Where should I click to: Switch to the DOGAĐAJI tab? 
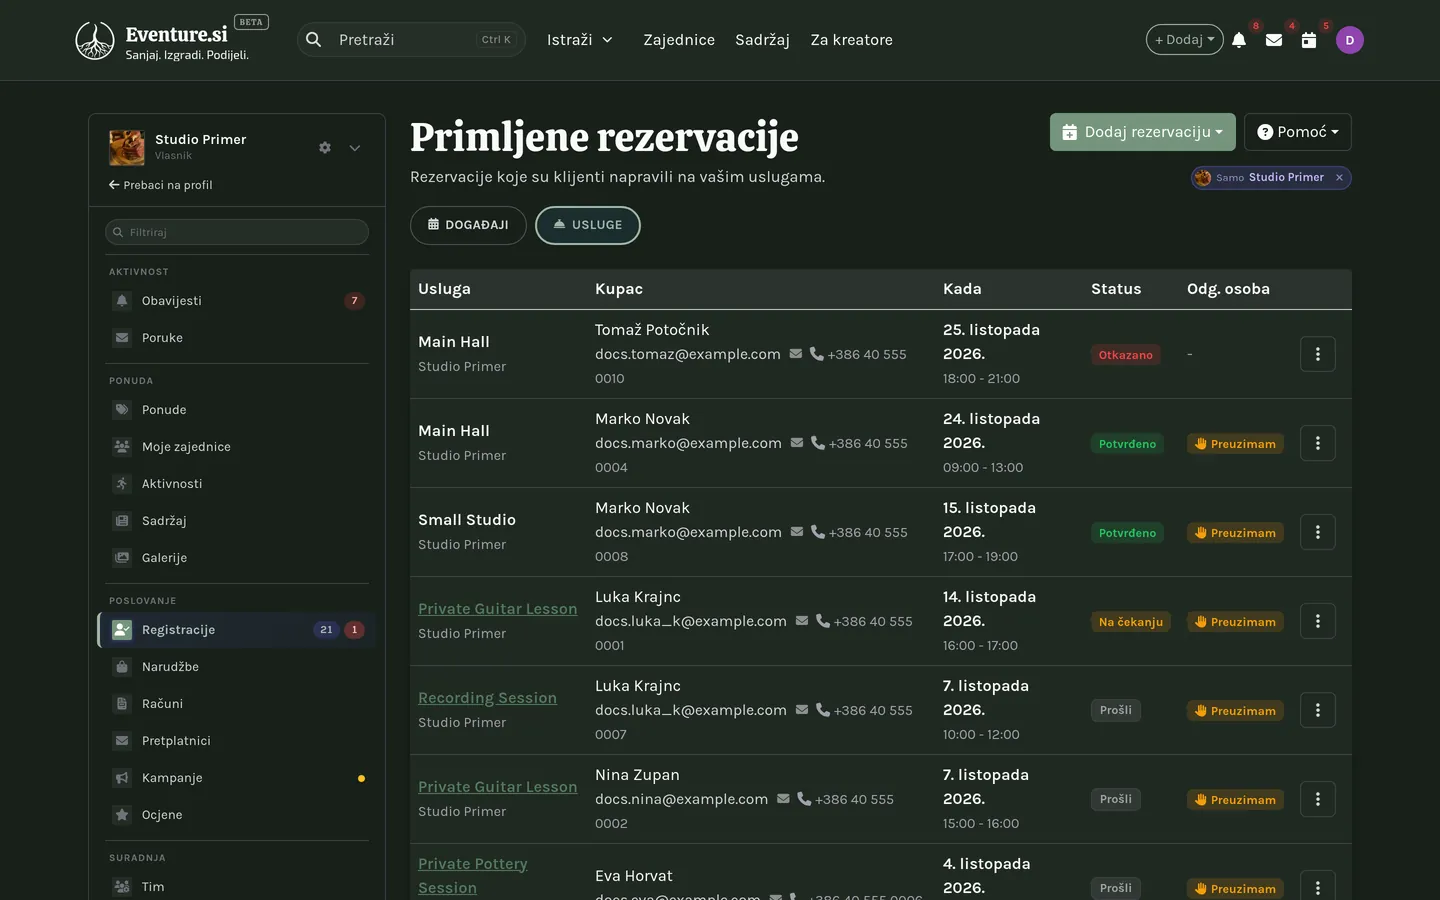(468, 225)
